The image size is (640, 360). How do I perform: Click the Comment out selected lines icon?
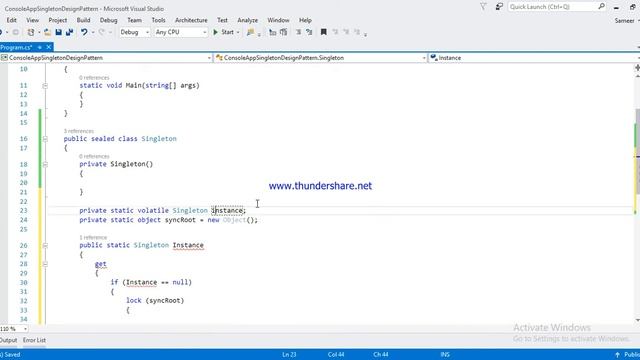298,32
